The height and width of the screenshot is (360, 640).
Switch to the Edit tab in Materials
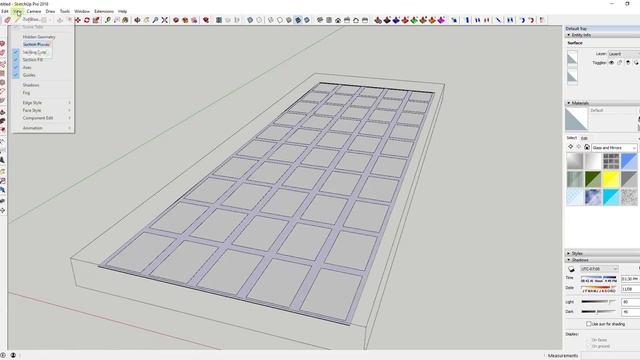(584, 138)
